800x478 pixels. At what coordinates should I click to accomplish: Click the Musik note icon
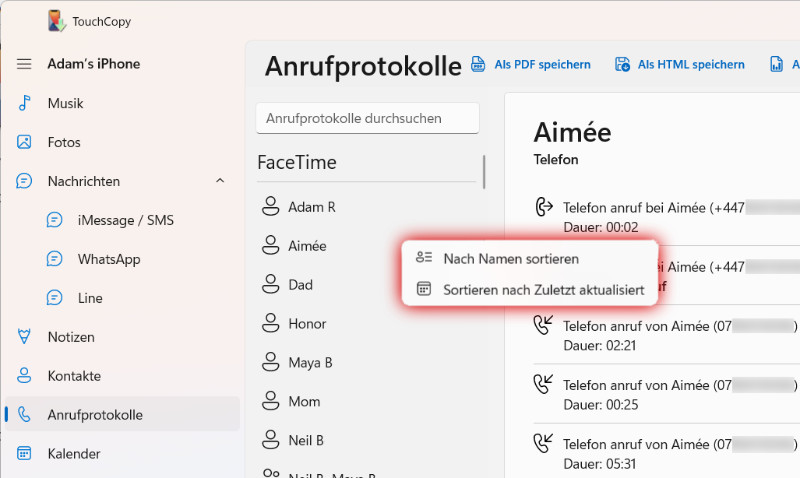click(25, 103)
